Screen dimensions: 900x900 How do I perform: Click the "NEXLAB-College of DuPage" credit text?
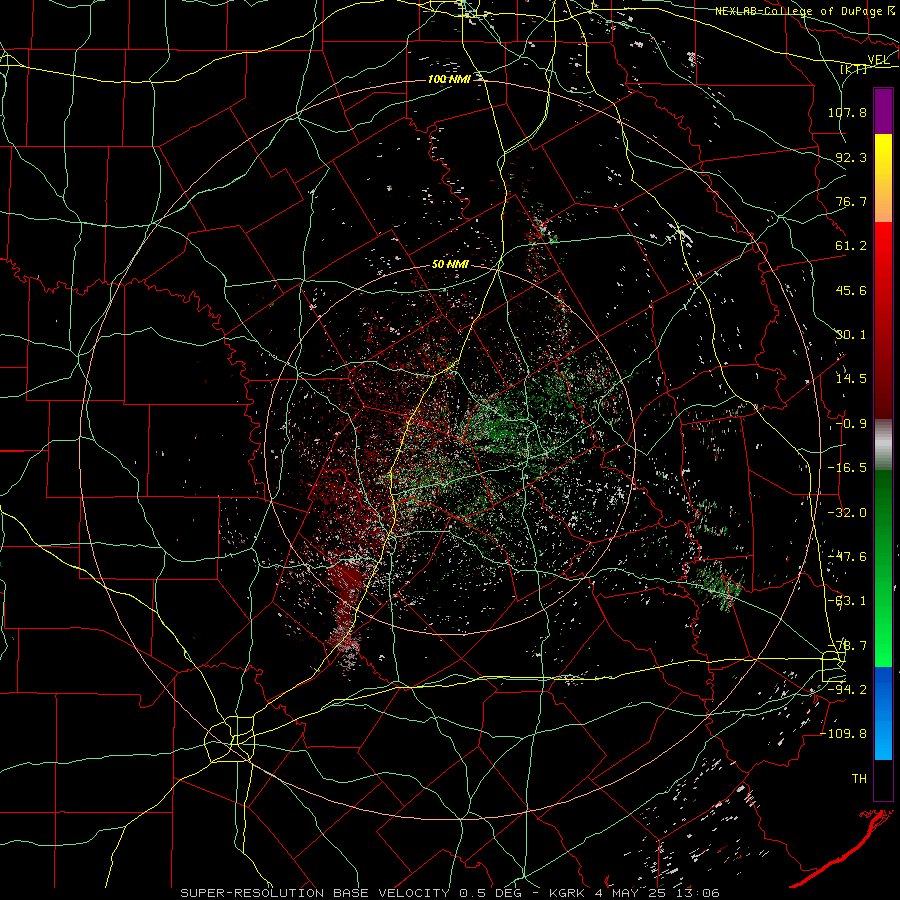pyautogui.click(x=800, y=11)
